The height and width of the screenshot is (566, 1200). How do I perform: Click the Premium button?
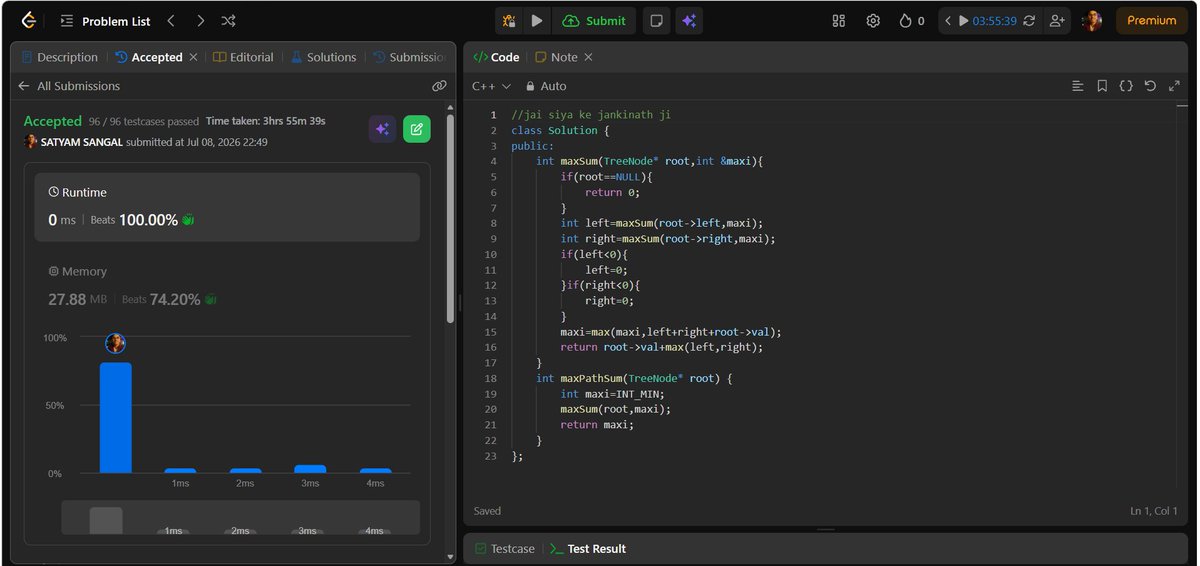[1151, 20]
